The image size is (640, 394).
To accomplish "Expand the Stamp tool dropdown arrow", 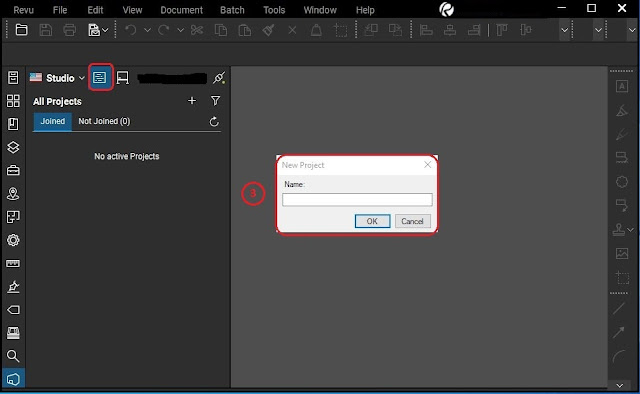I will tap(631, 230).
